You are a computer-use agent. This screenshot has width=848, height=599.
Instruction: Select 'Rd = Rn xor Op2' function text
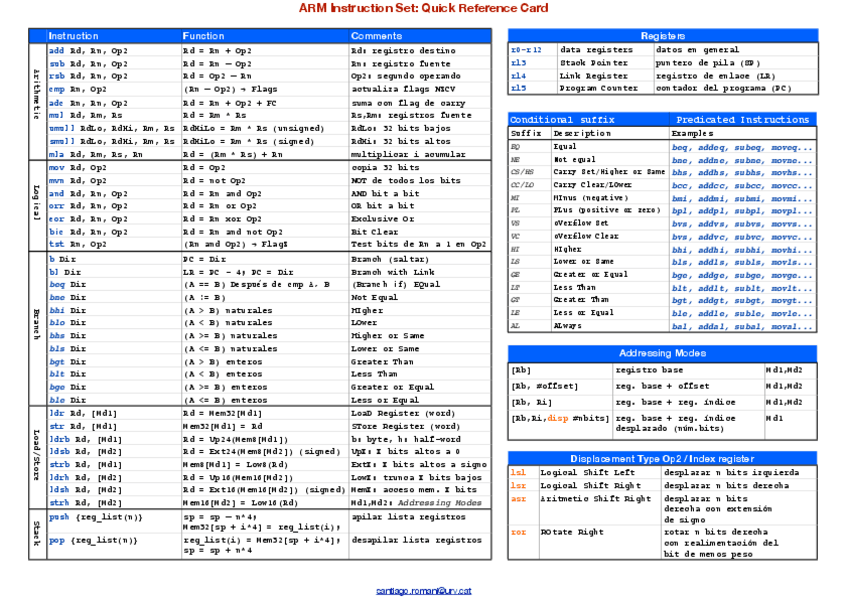[222, 219]
